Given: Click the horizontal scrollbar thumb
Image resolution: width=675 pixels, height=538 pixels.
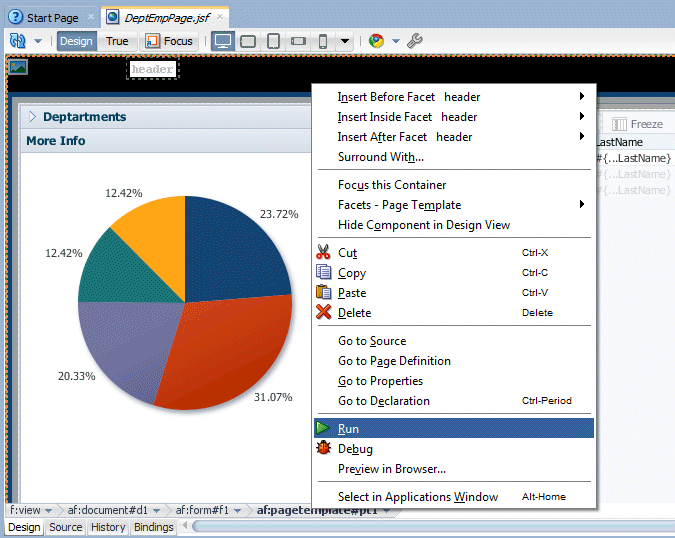Looking at the screenshot, I should (433, 526).
